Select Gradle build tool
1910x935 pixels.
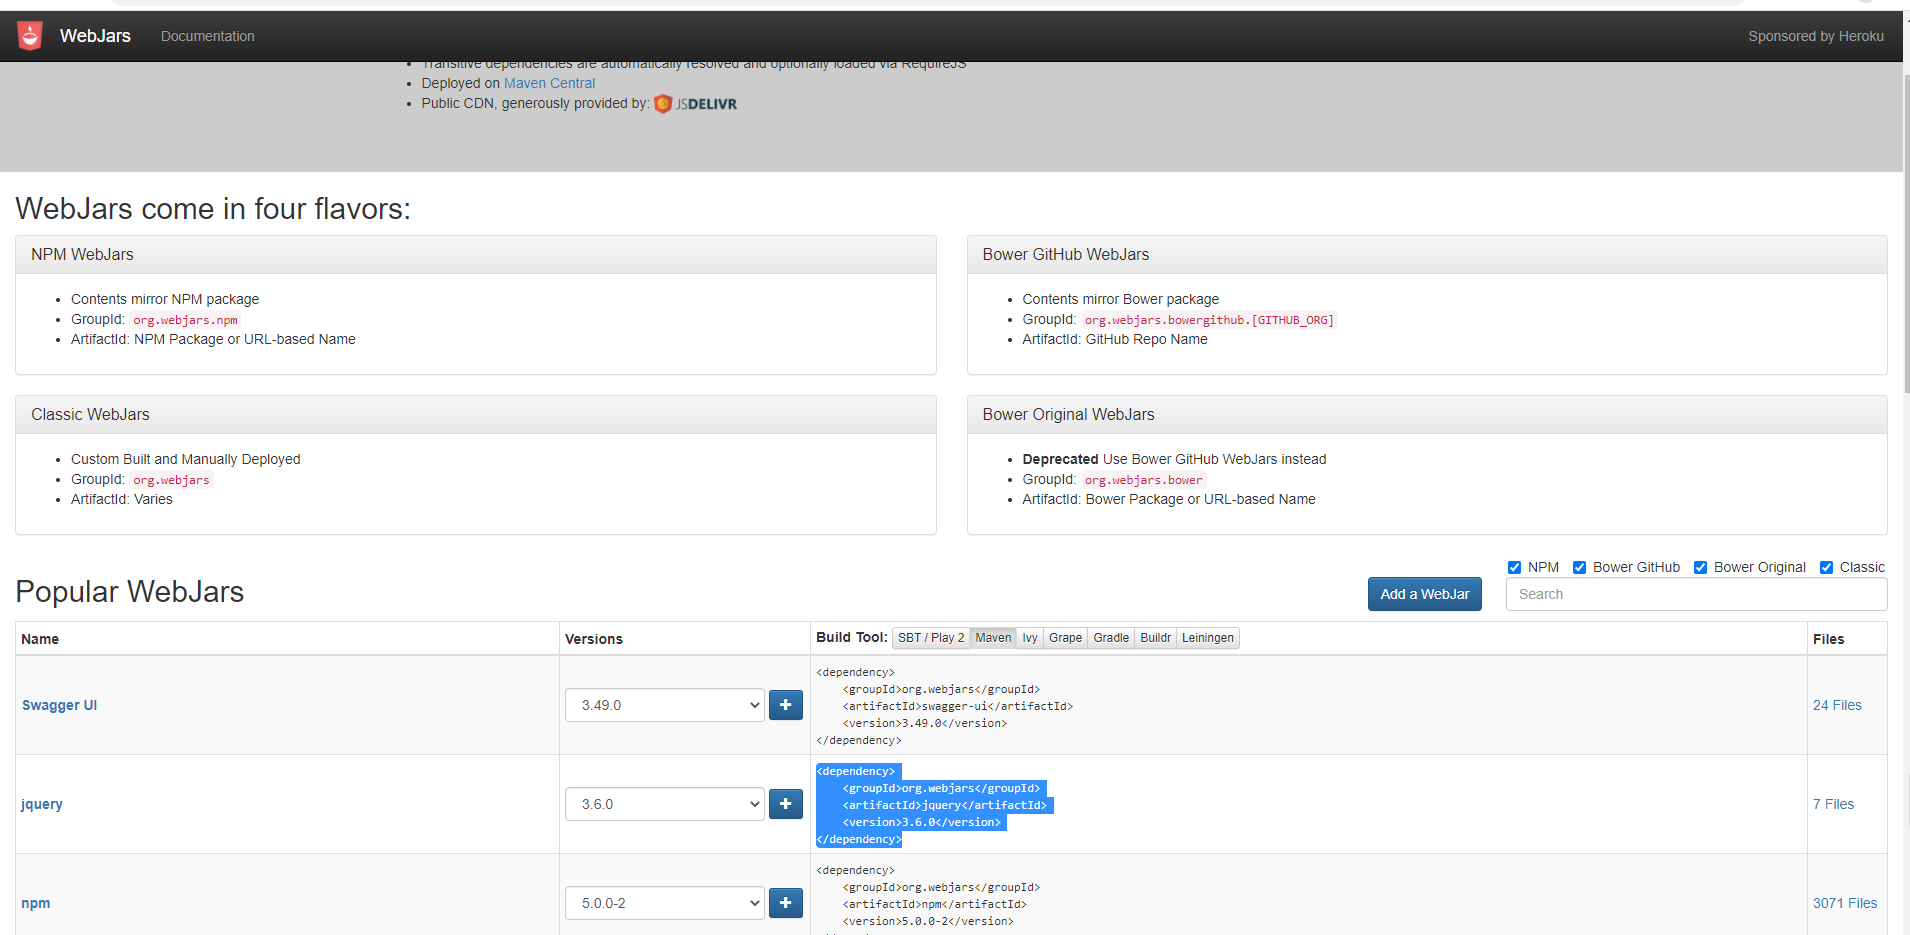click(x=1111, y=638)
